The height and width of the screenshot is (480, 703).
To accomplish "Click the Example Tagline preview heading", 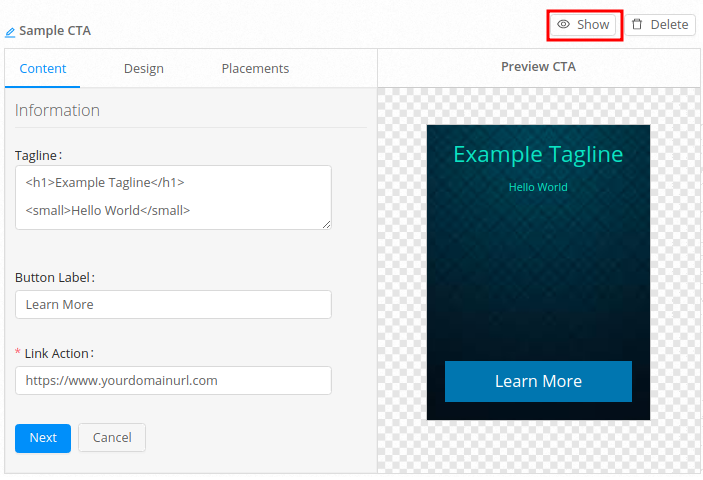I will point(538,155).
